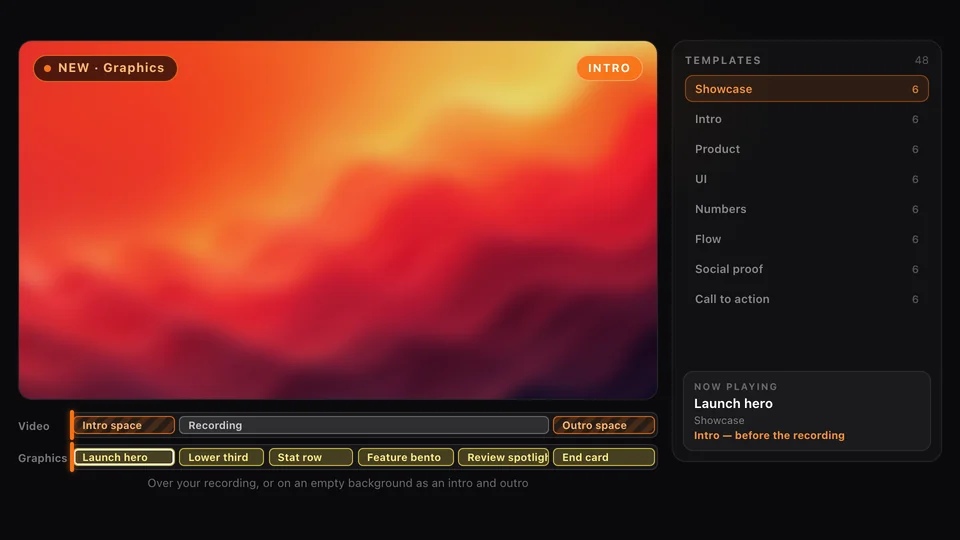This screenshot has width=960, height=540.
Task: Click the 'Over your recording' caption text
Action: (x=338, y=483)
